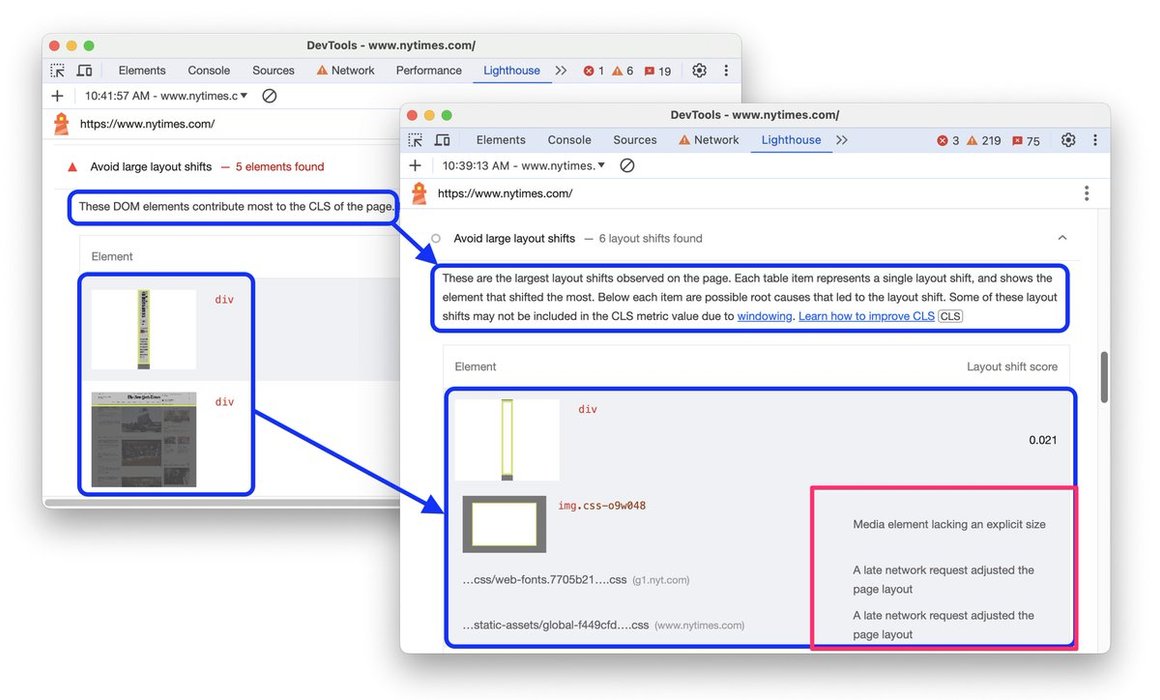Clear all reports icon in front window
This screenshot has width=1160, height=700.
[627, 166]
